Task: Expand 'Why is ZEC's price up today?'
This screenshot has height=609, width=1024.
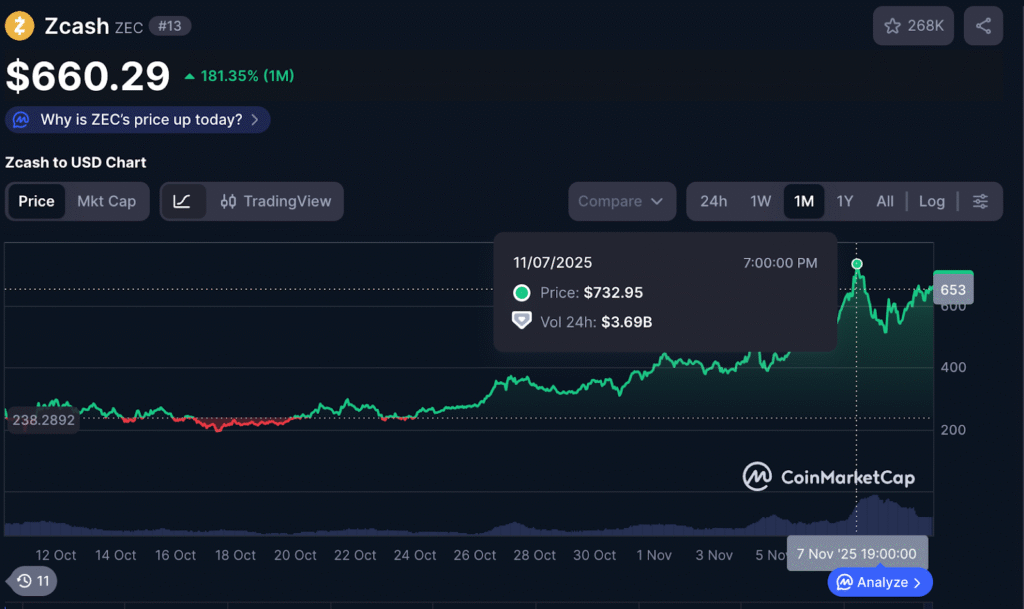Action: pyautogui.click(x=138, y=120)
